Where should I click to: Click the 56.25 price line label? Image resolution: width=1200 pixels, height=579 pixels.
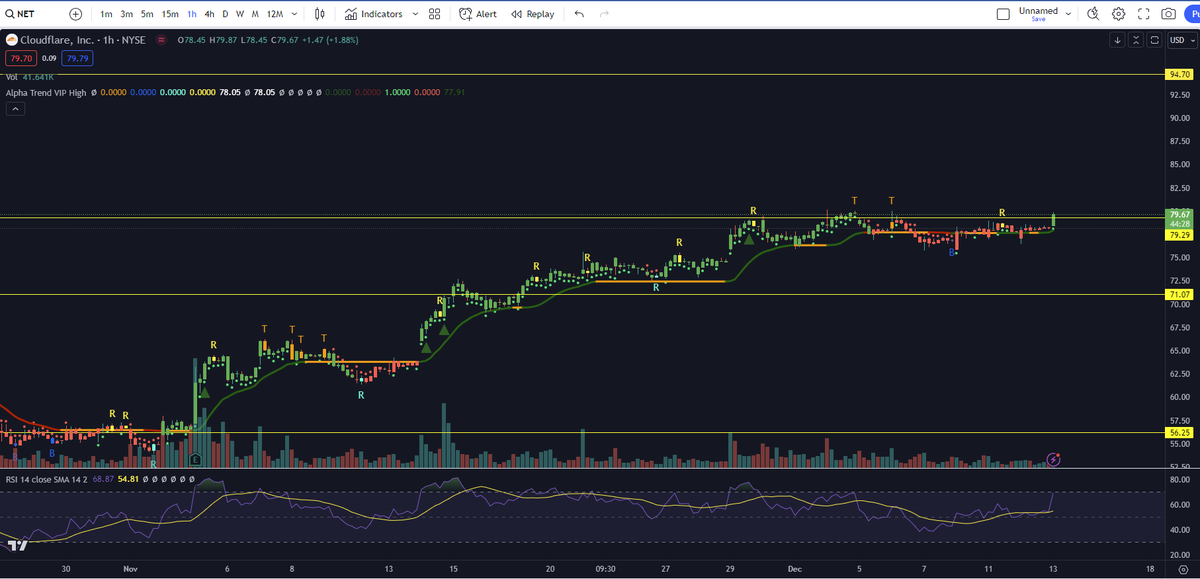pos(1180,433)
